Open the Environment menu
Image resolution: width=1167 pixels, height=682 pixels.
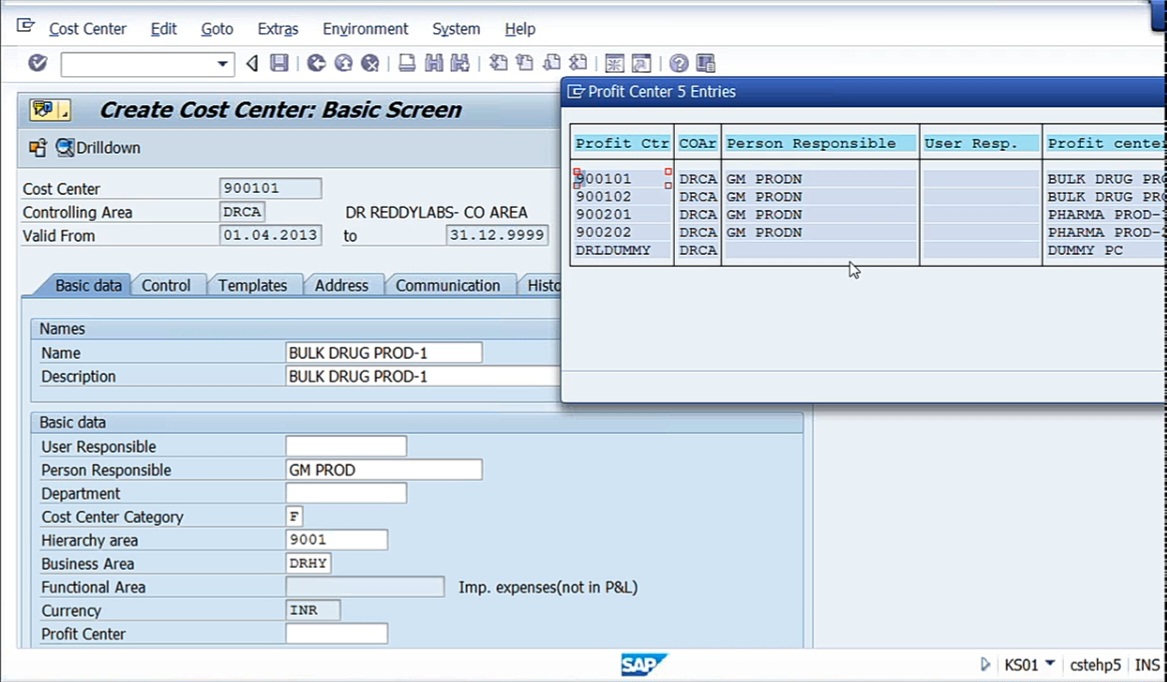365,29
